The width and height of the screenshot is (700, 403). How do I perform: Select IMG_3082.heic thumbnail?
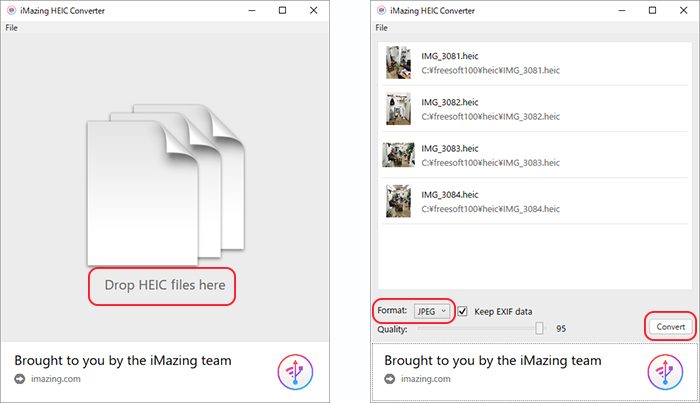tap(398, 109)
